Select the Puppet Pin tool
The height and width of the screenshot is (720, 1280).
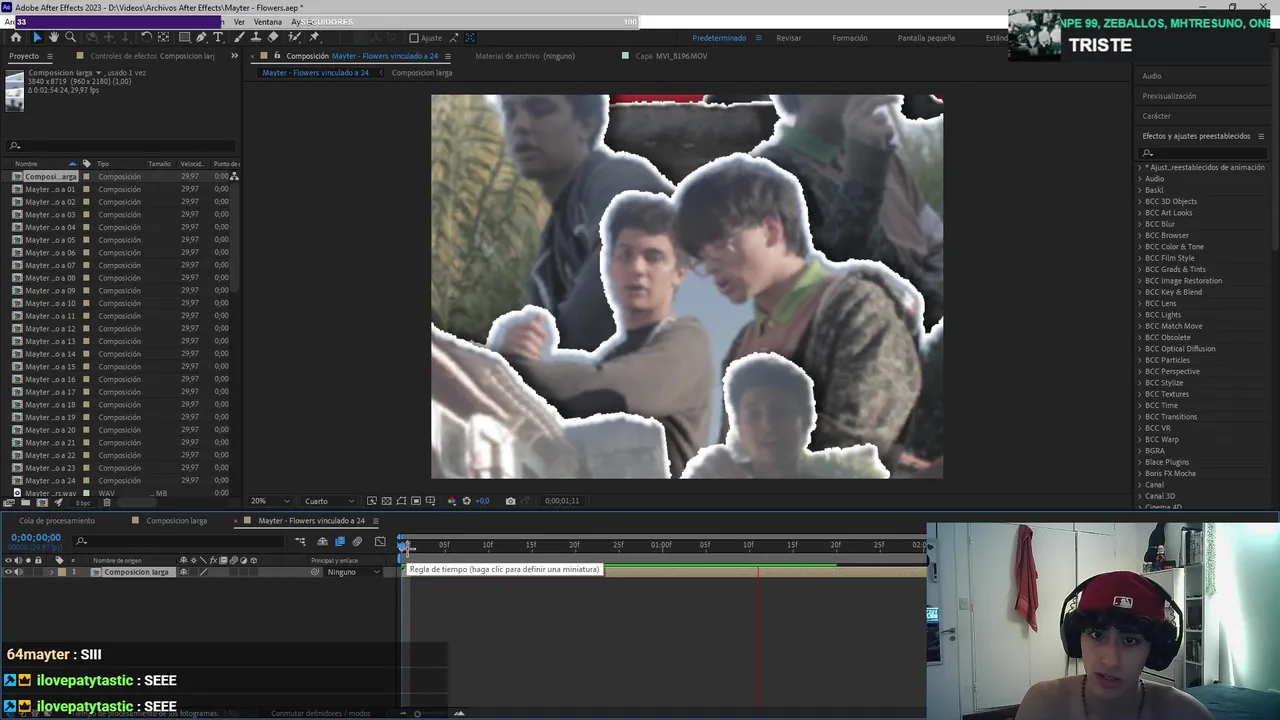314,37
